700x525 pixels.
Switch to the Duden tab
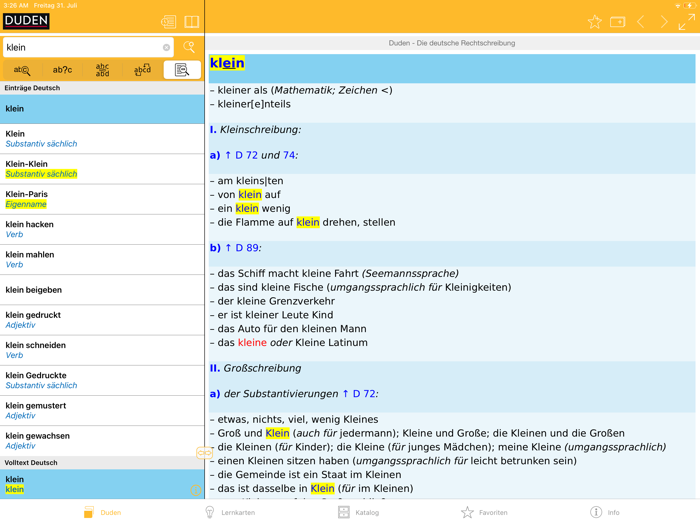click(x=102, y=512)
